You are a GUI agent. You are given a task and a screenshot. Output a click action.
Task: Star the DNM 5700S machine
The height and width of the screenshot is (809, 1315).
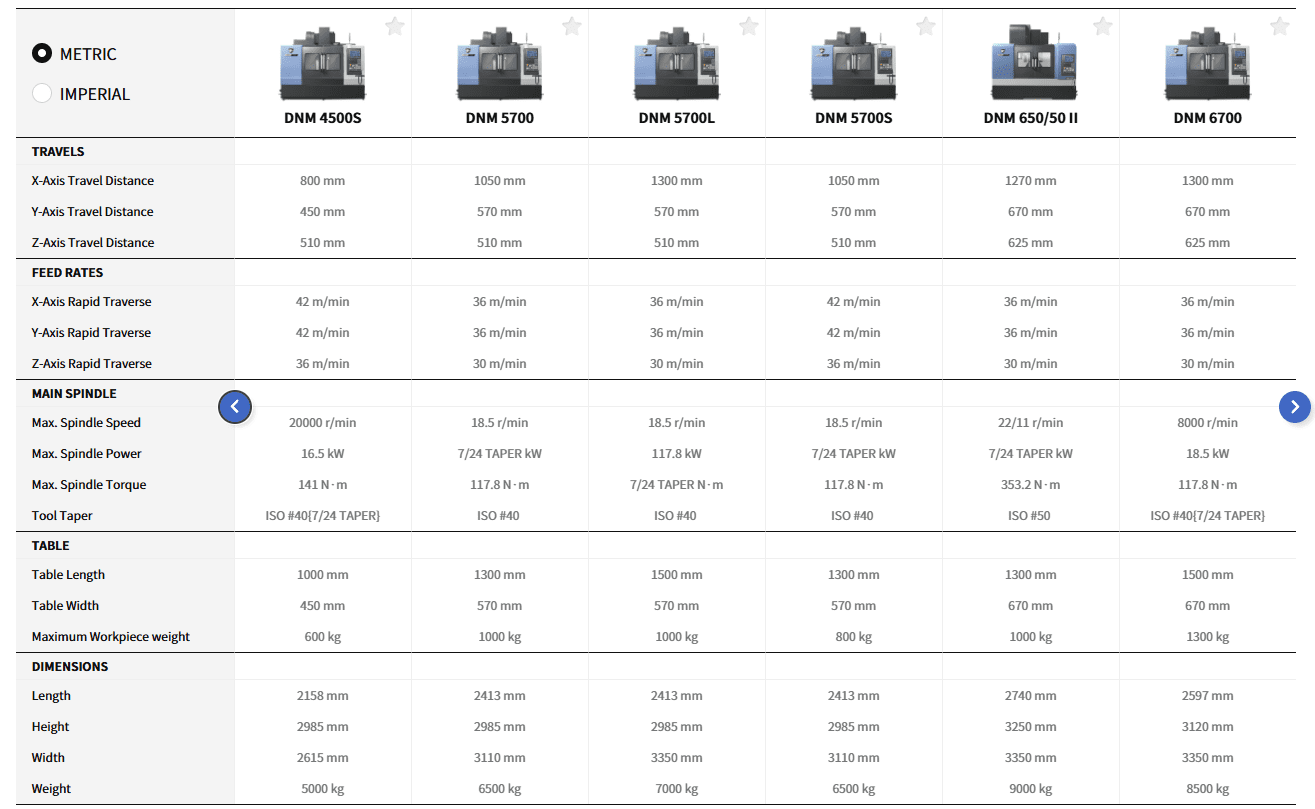point(926,26)
